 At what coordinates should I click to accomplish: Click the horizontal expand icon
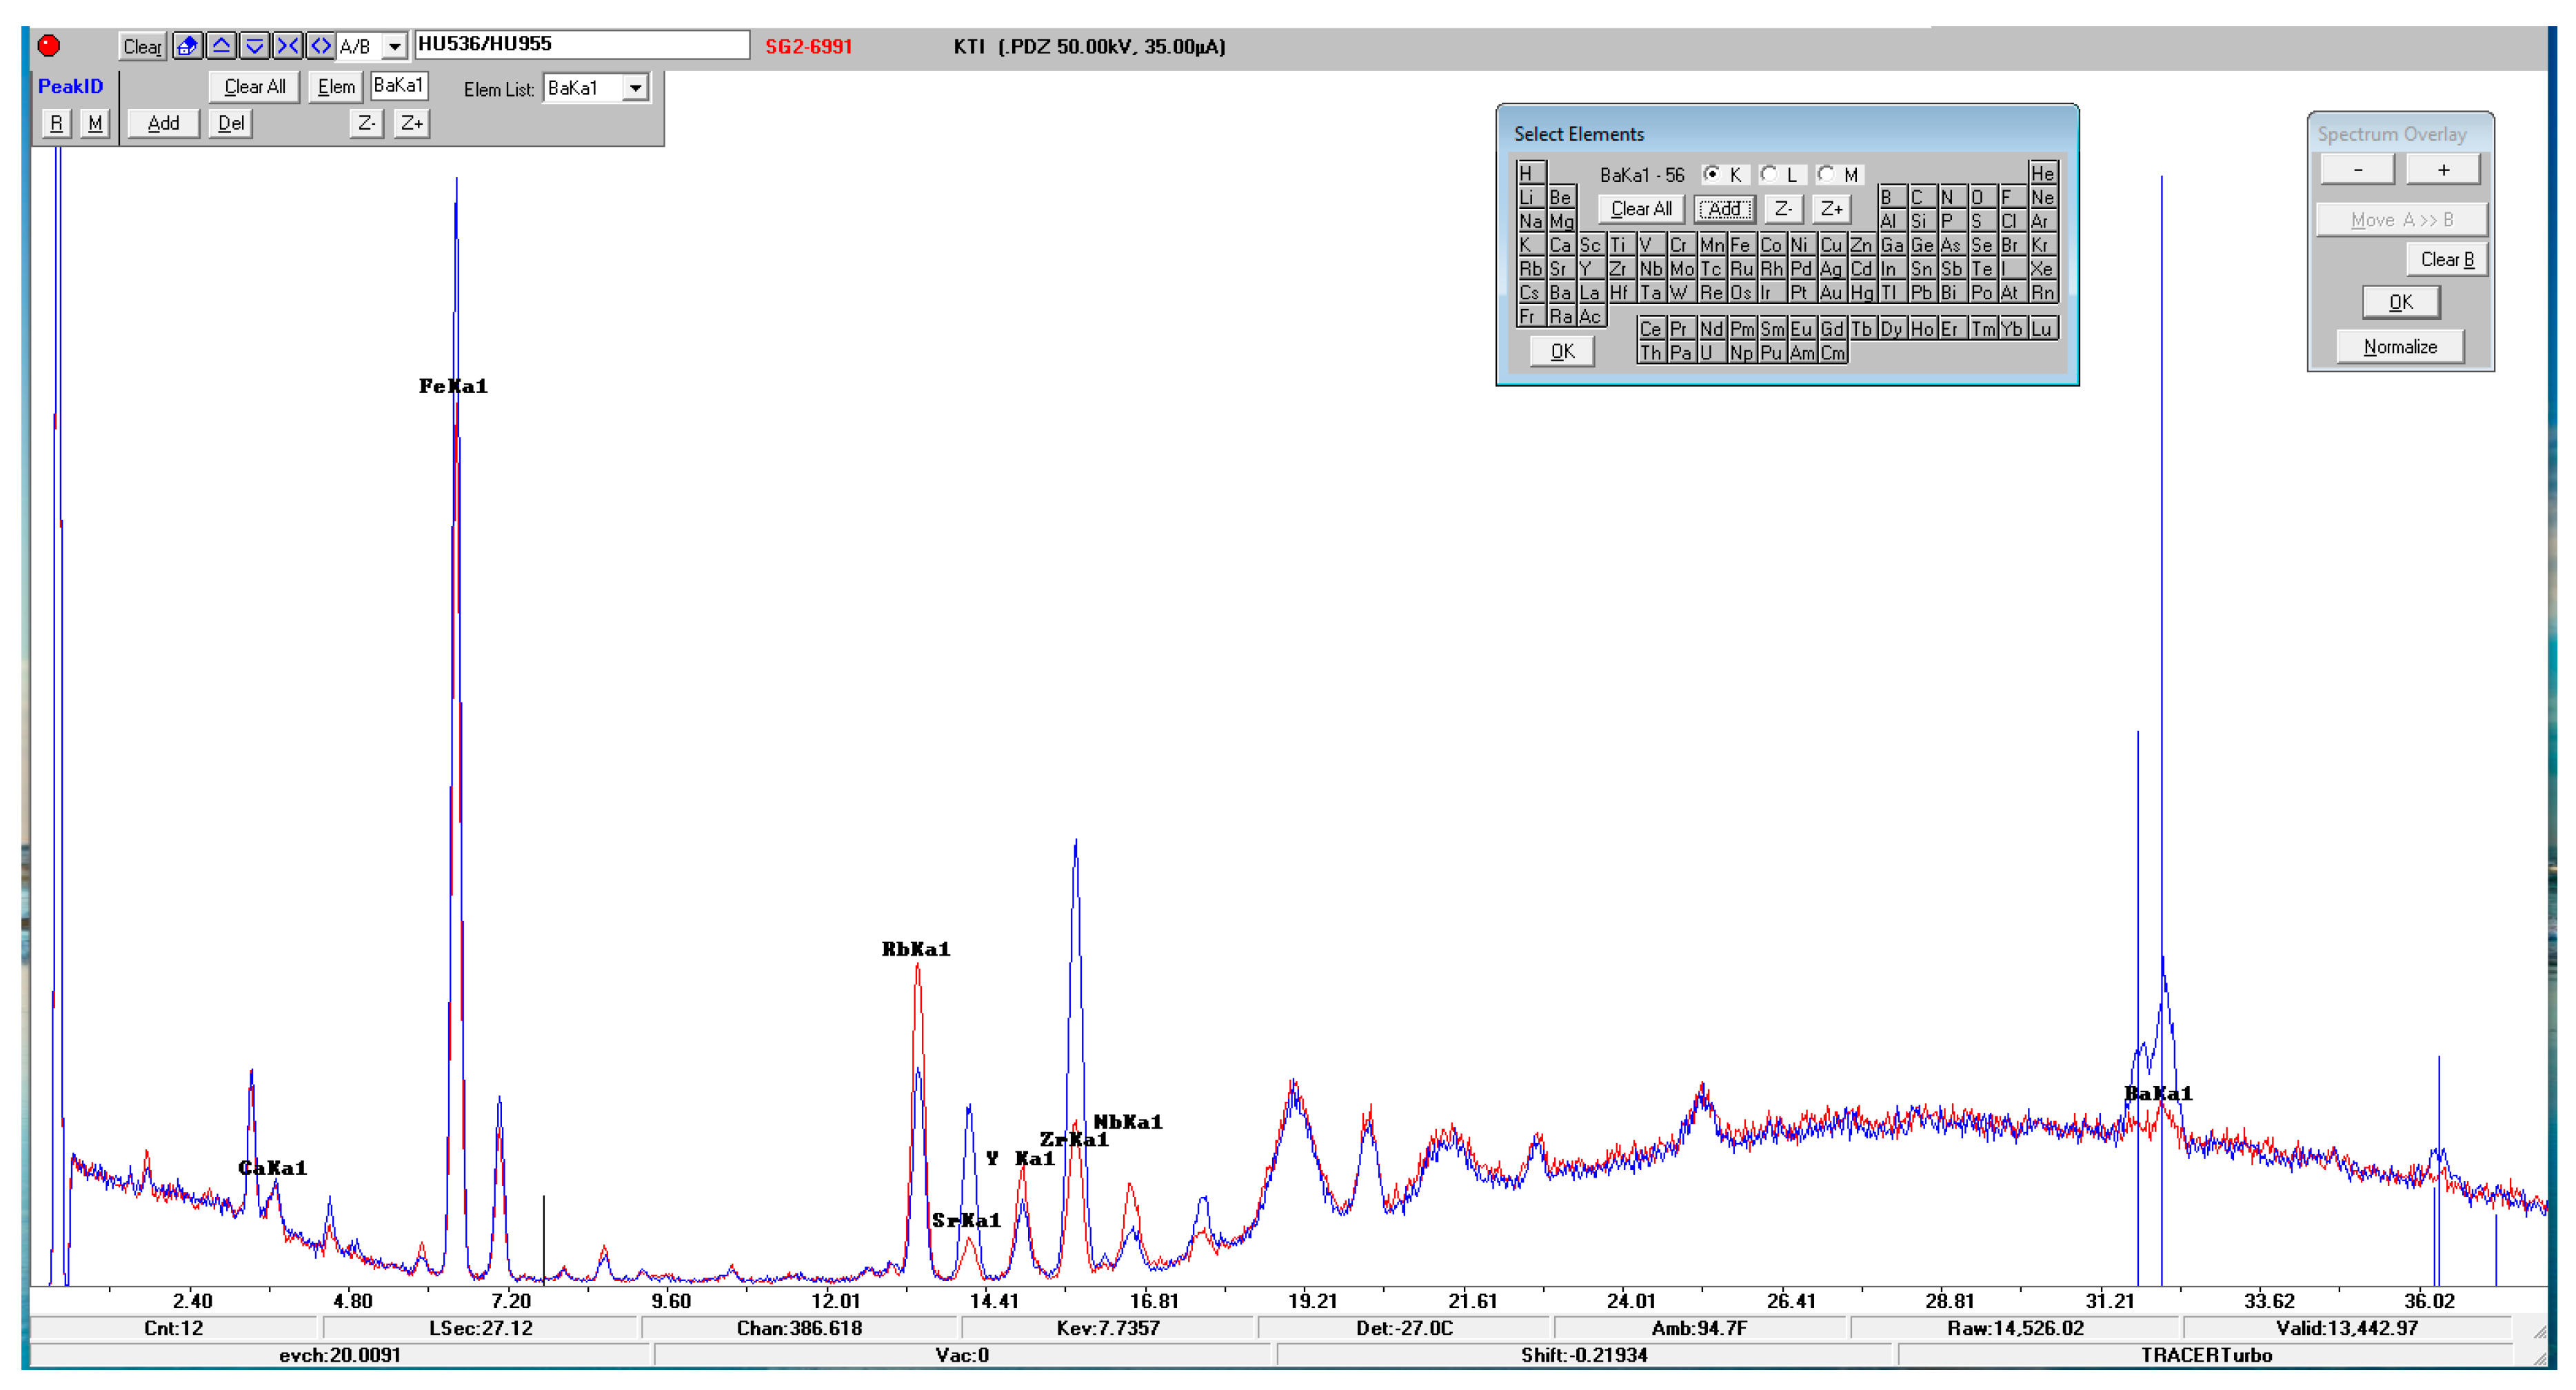pyautogui.click(x=320, y=46)
